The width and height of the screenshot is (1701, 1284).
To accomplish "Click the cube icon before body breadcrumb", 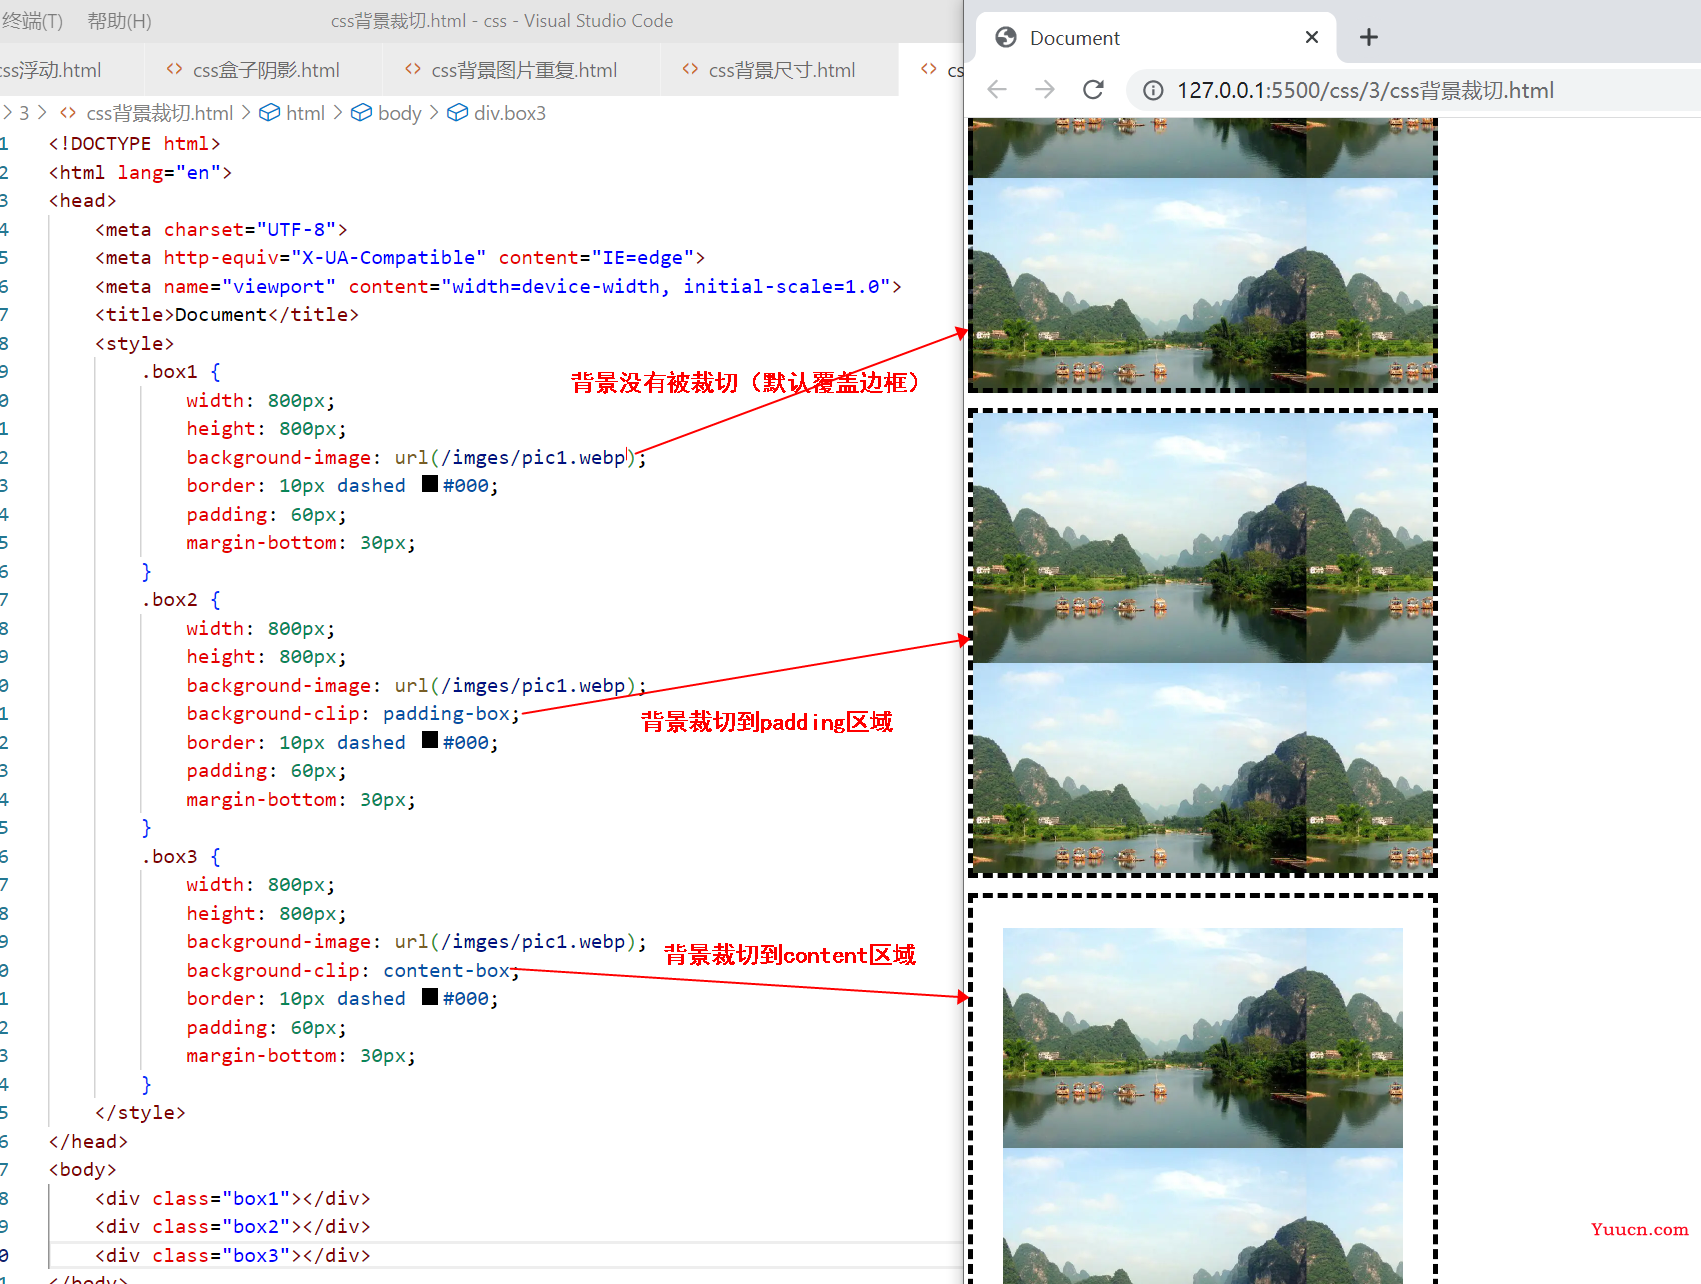I will point(361,113).
